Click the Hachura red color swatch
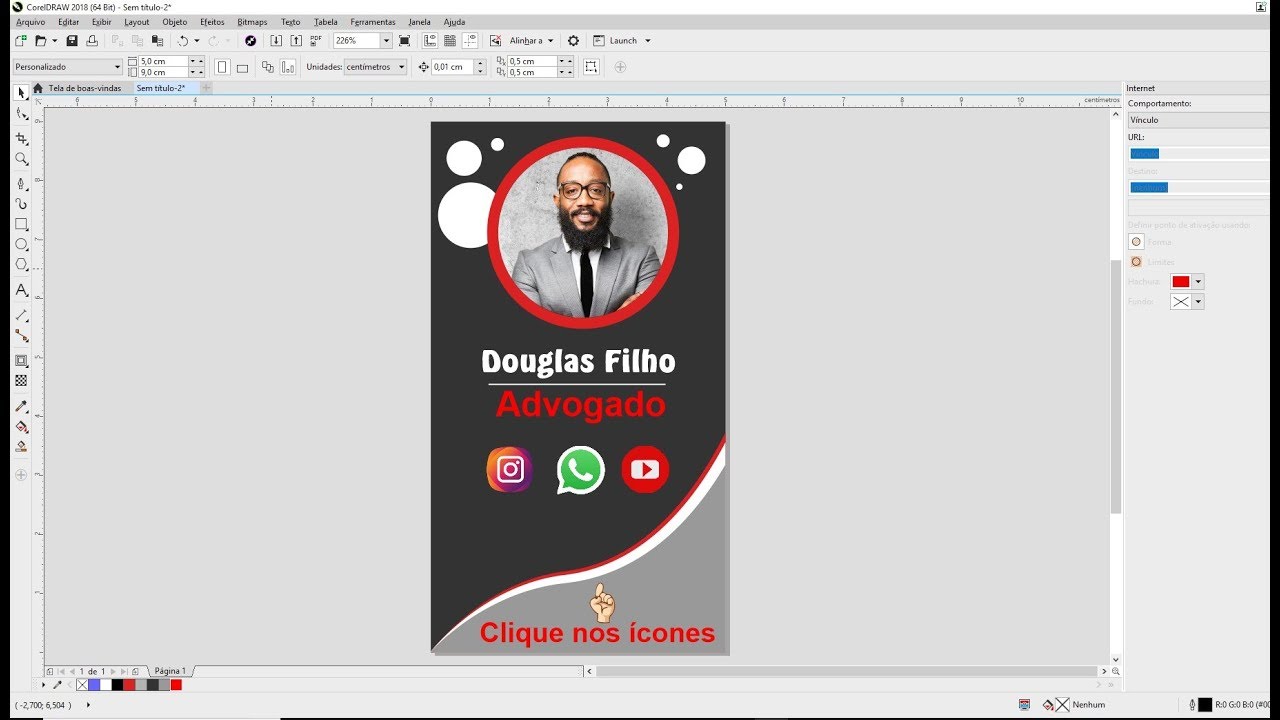 [x=1181, y=282]
